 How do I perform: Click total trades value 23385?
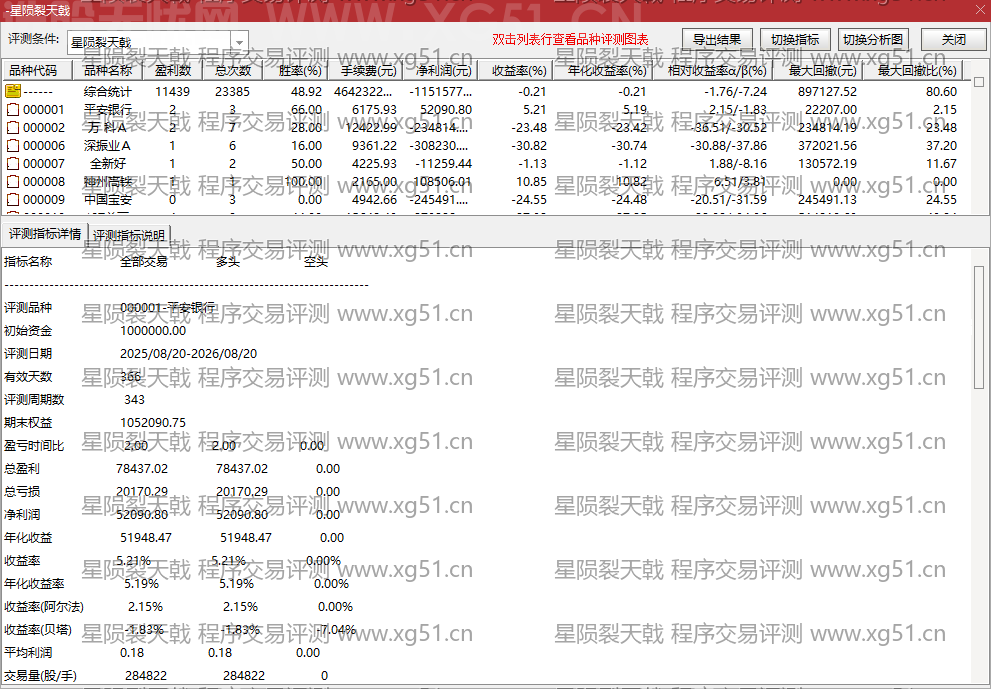pos(233,92)
